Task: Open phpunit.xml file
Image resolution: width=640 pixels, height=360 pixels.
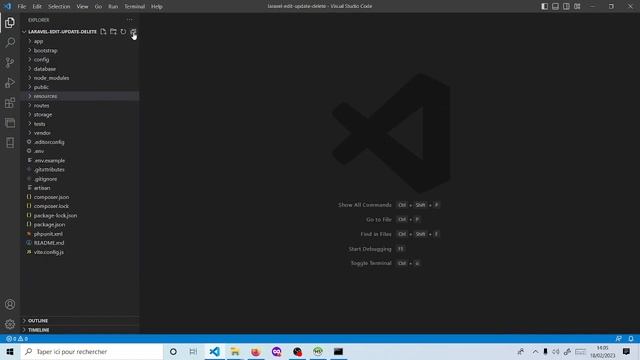Action: [x=80, y=234]
